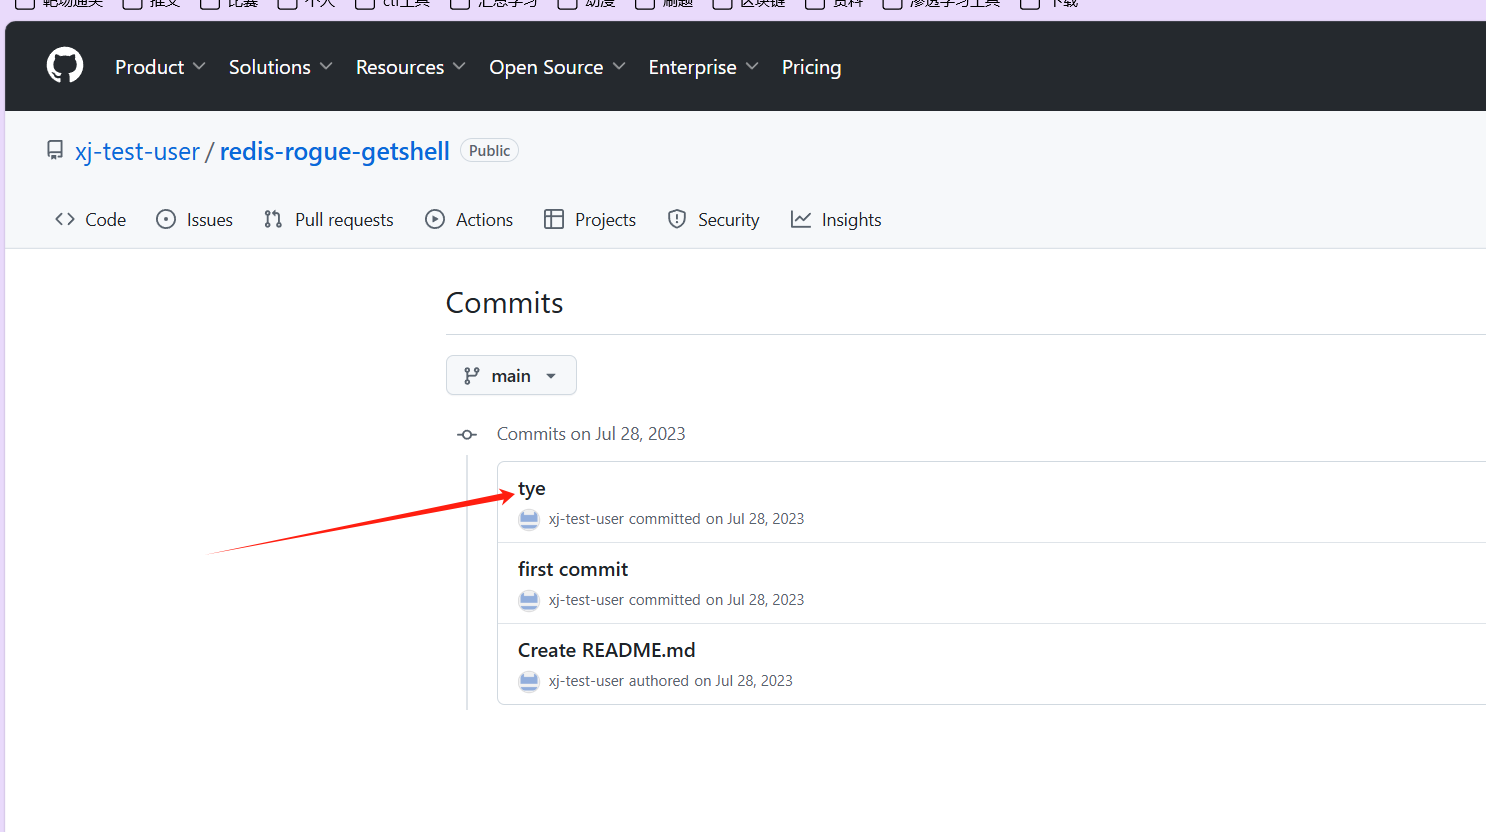Open the Enterprise dropdown
Viewport: 1486px width, 832px height.
click(703, 67)
